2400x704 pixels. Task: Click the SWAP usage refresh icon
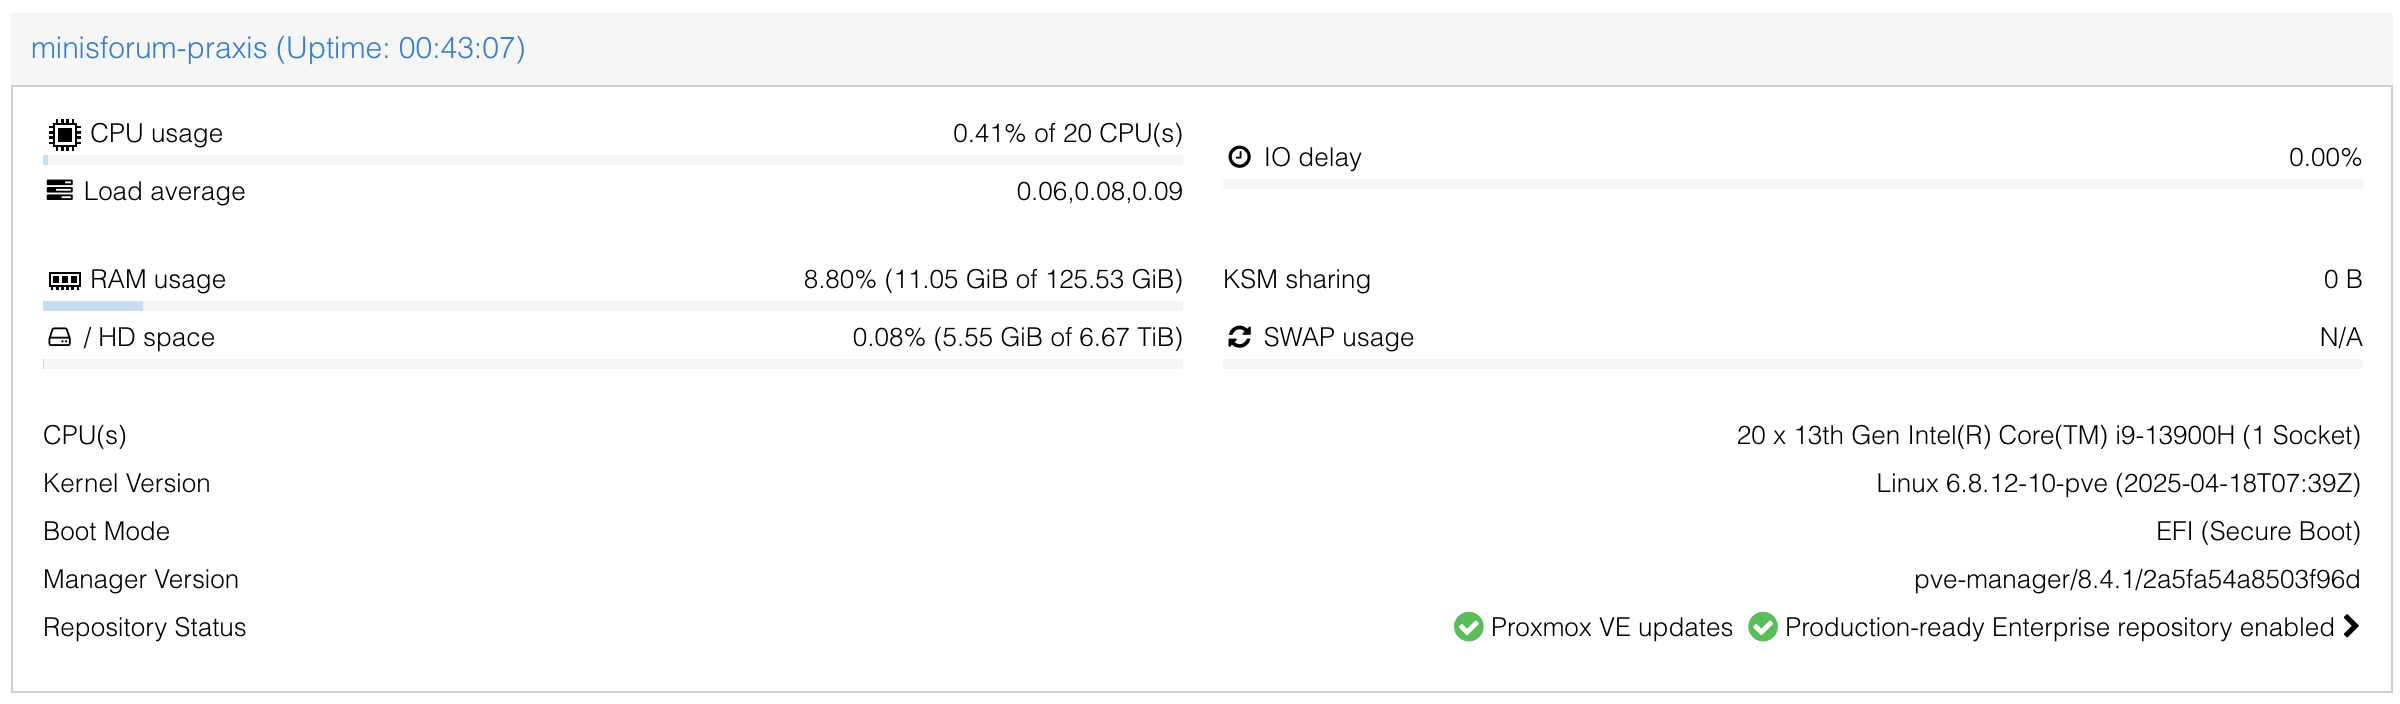point(1239,338)
